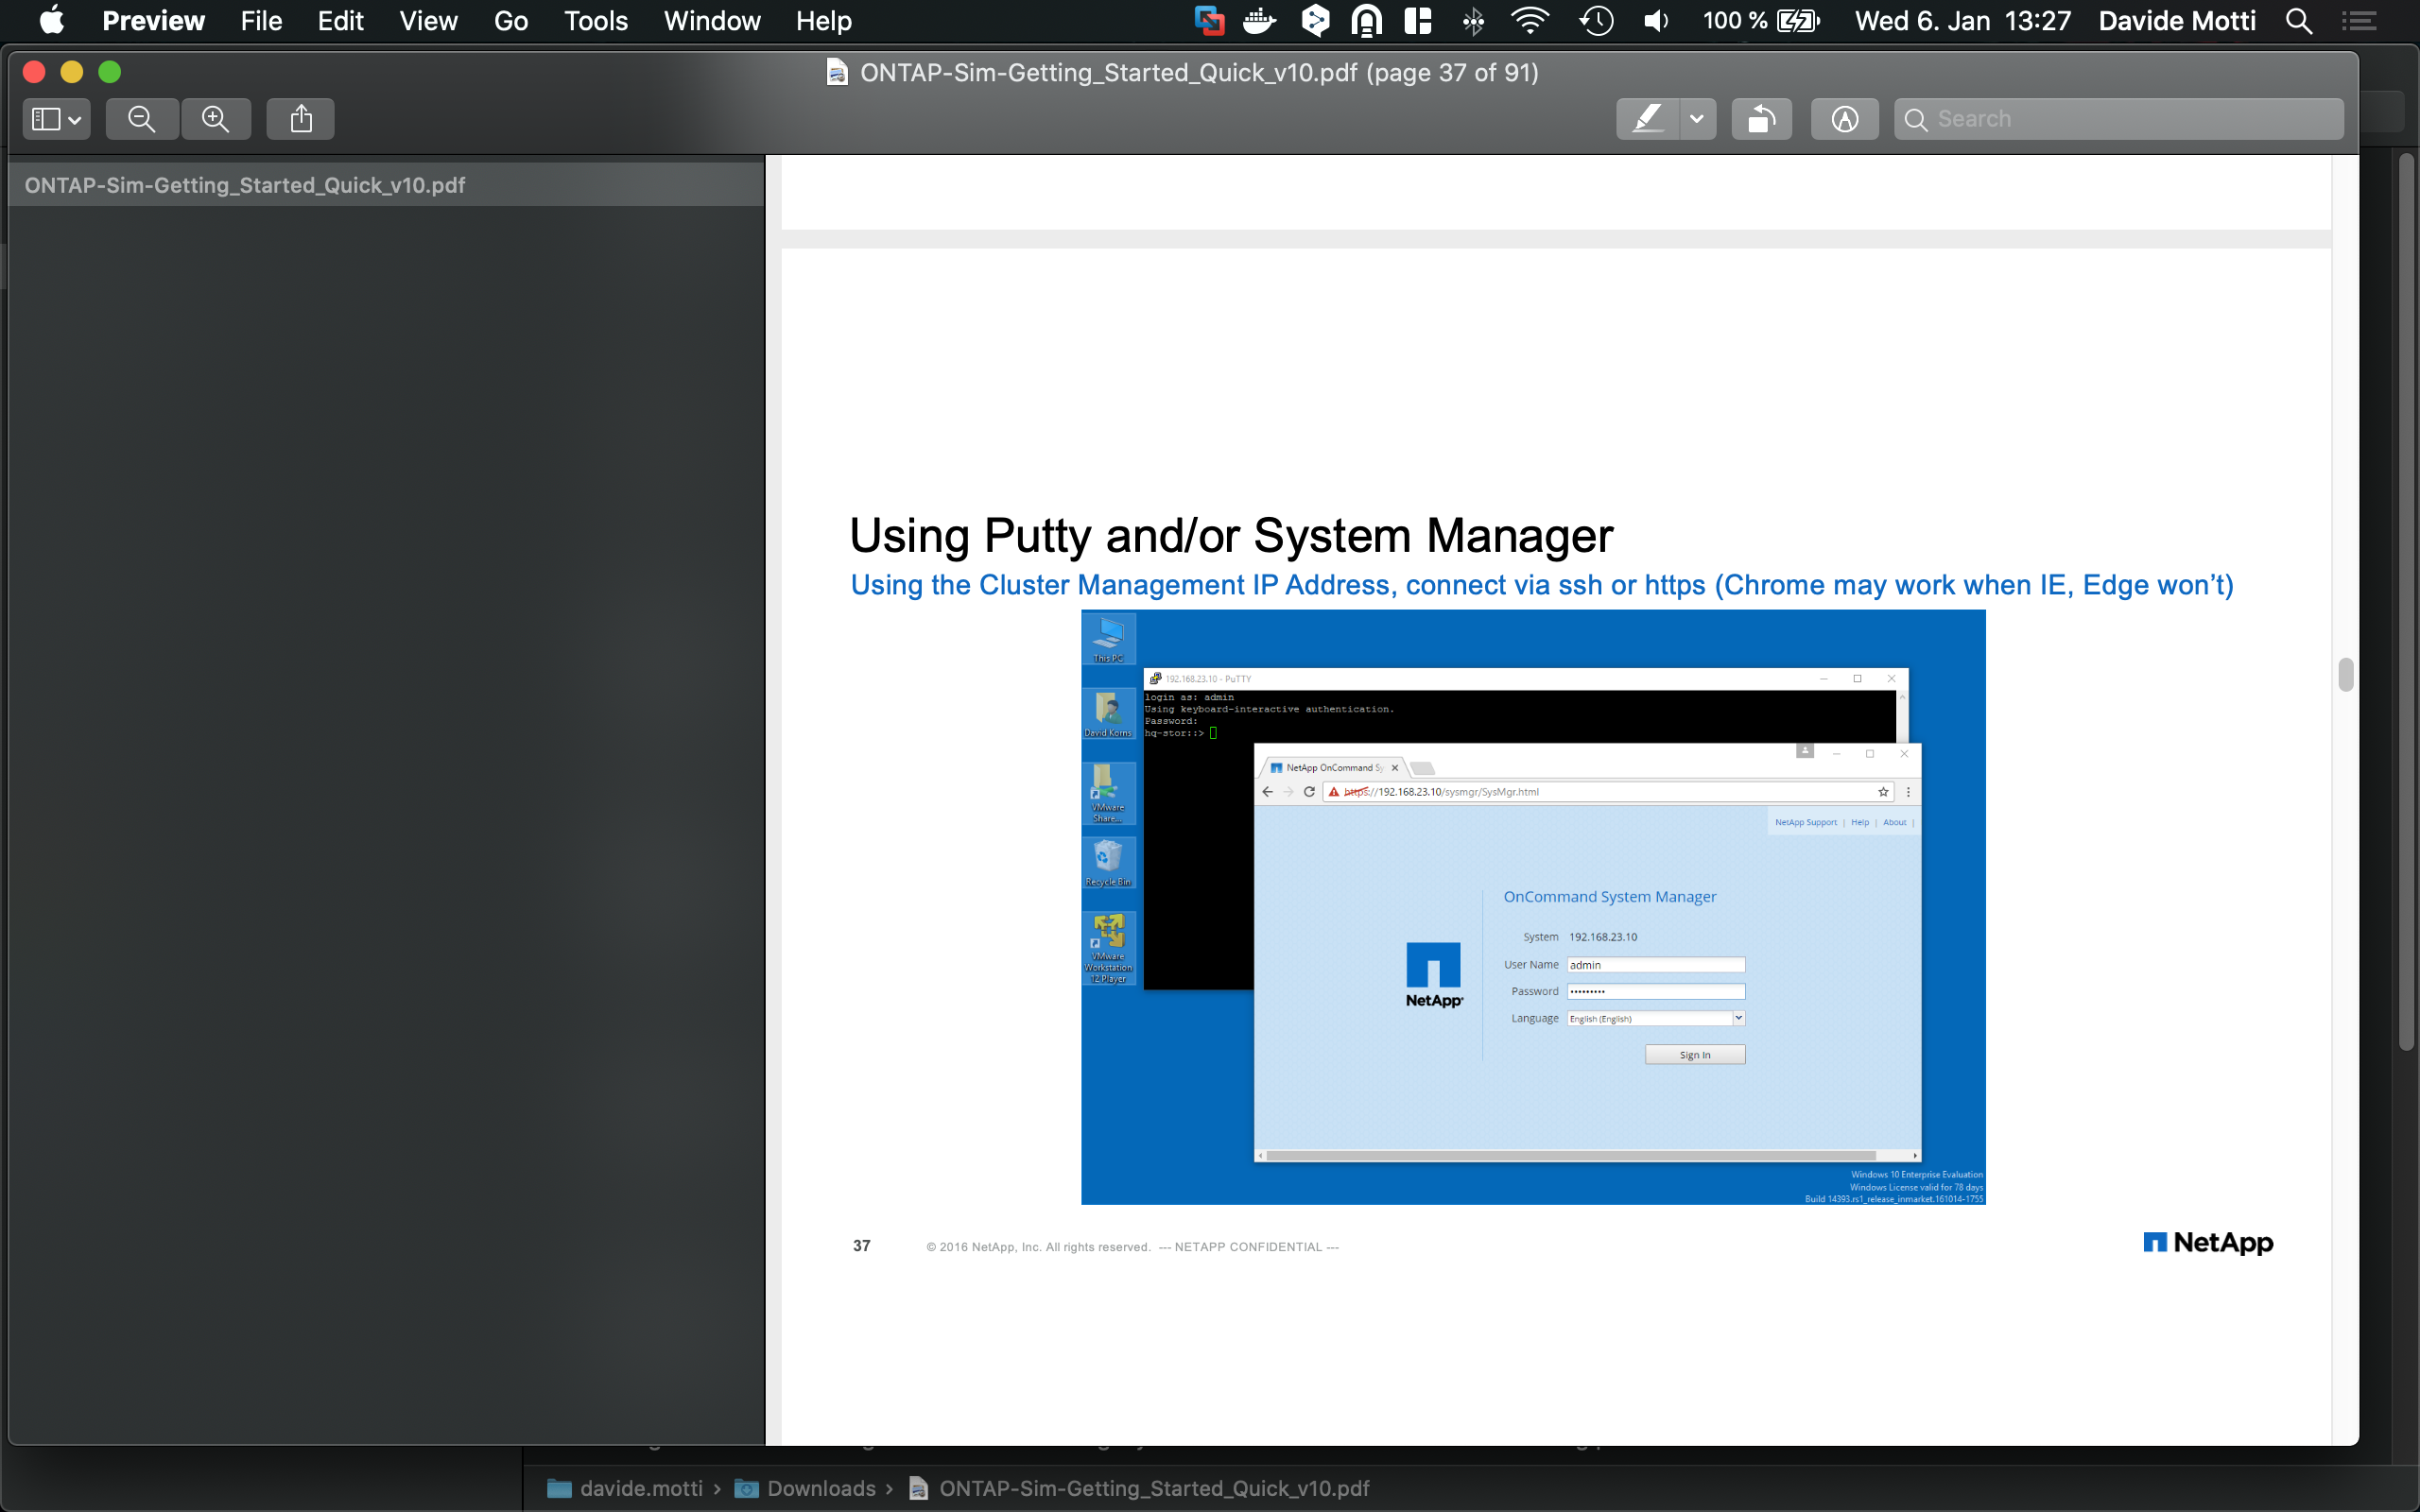This screenshot has height=1512, width=2420.
Task: Click the document vertical scrollbar thumb
Action: [x=2346, y=675]
